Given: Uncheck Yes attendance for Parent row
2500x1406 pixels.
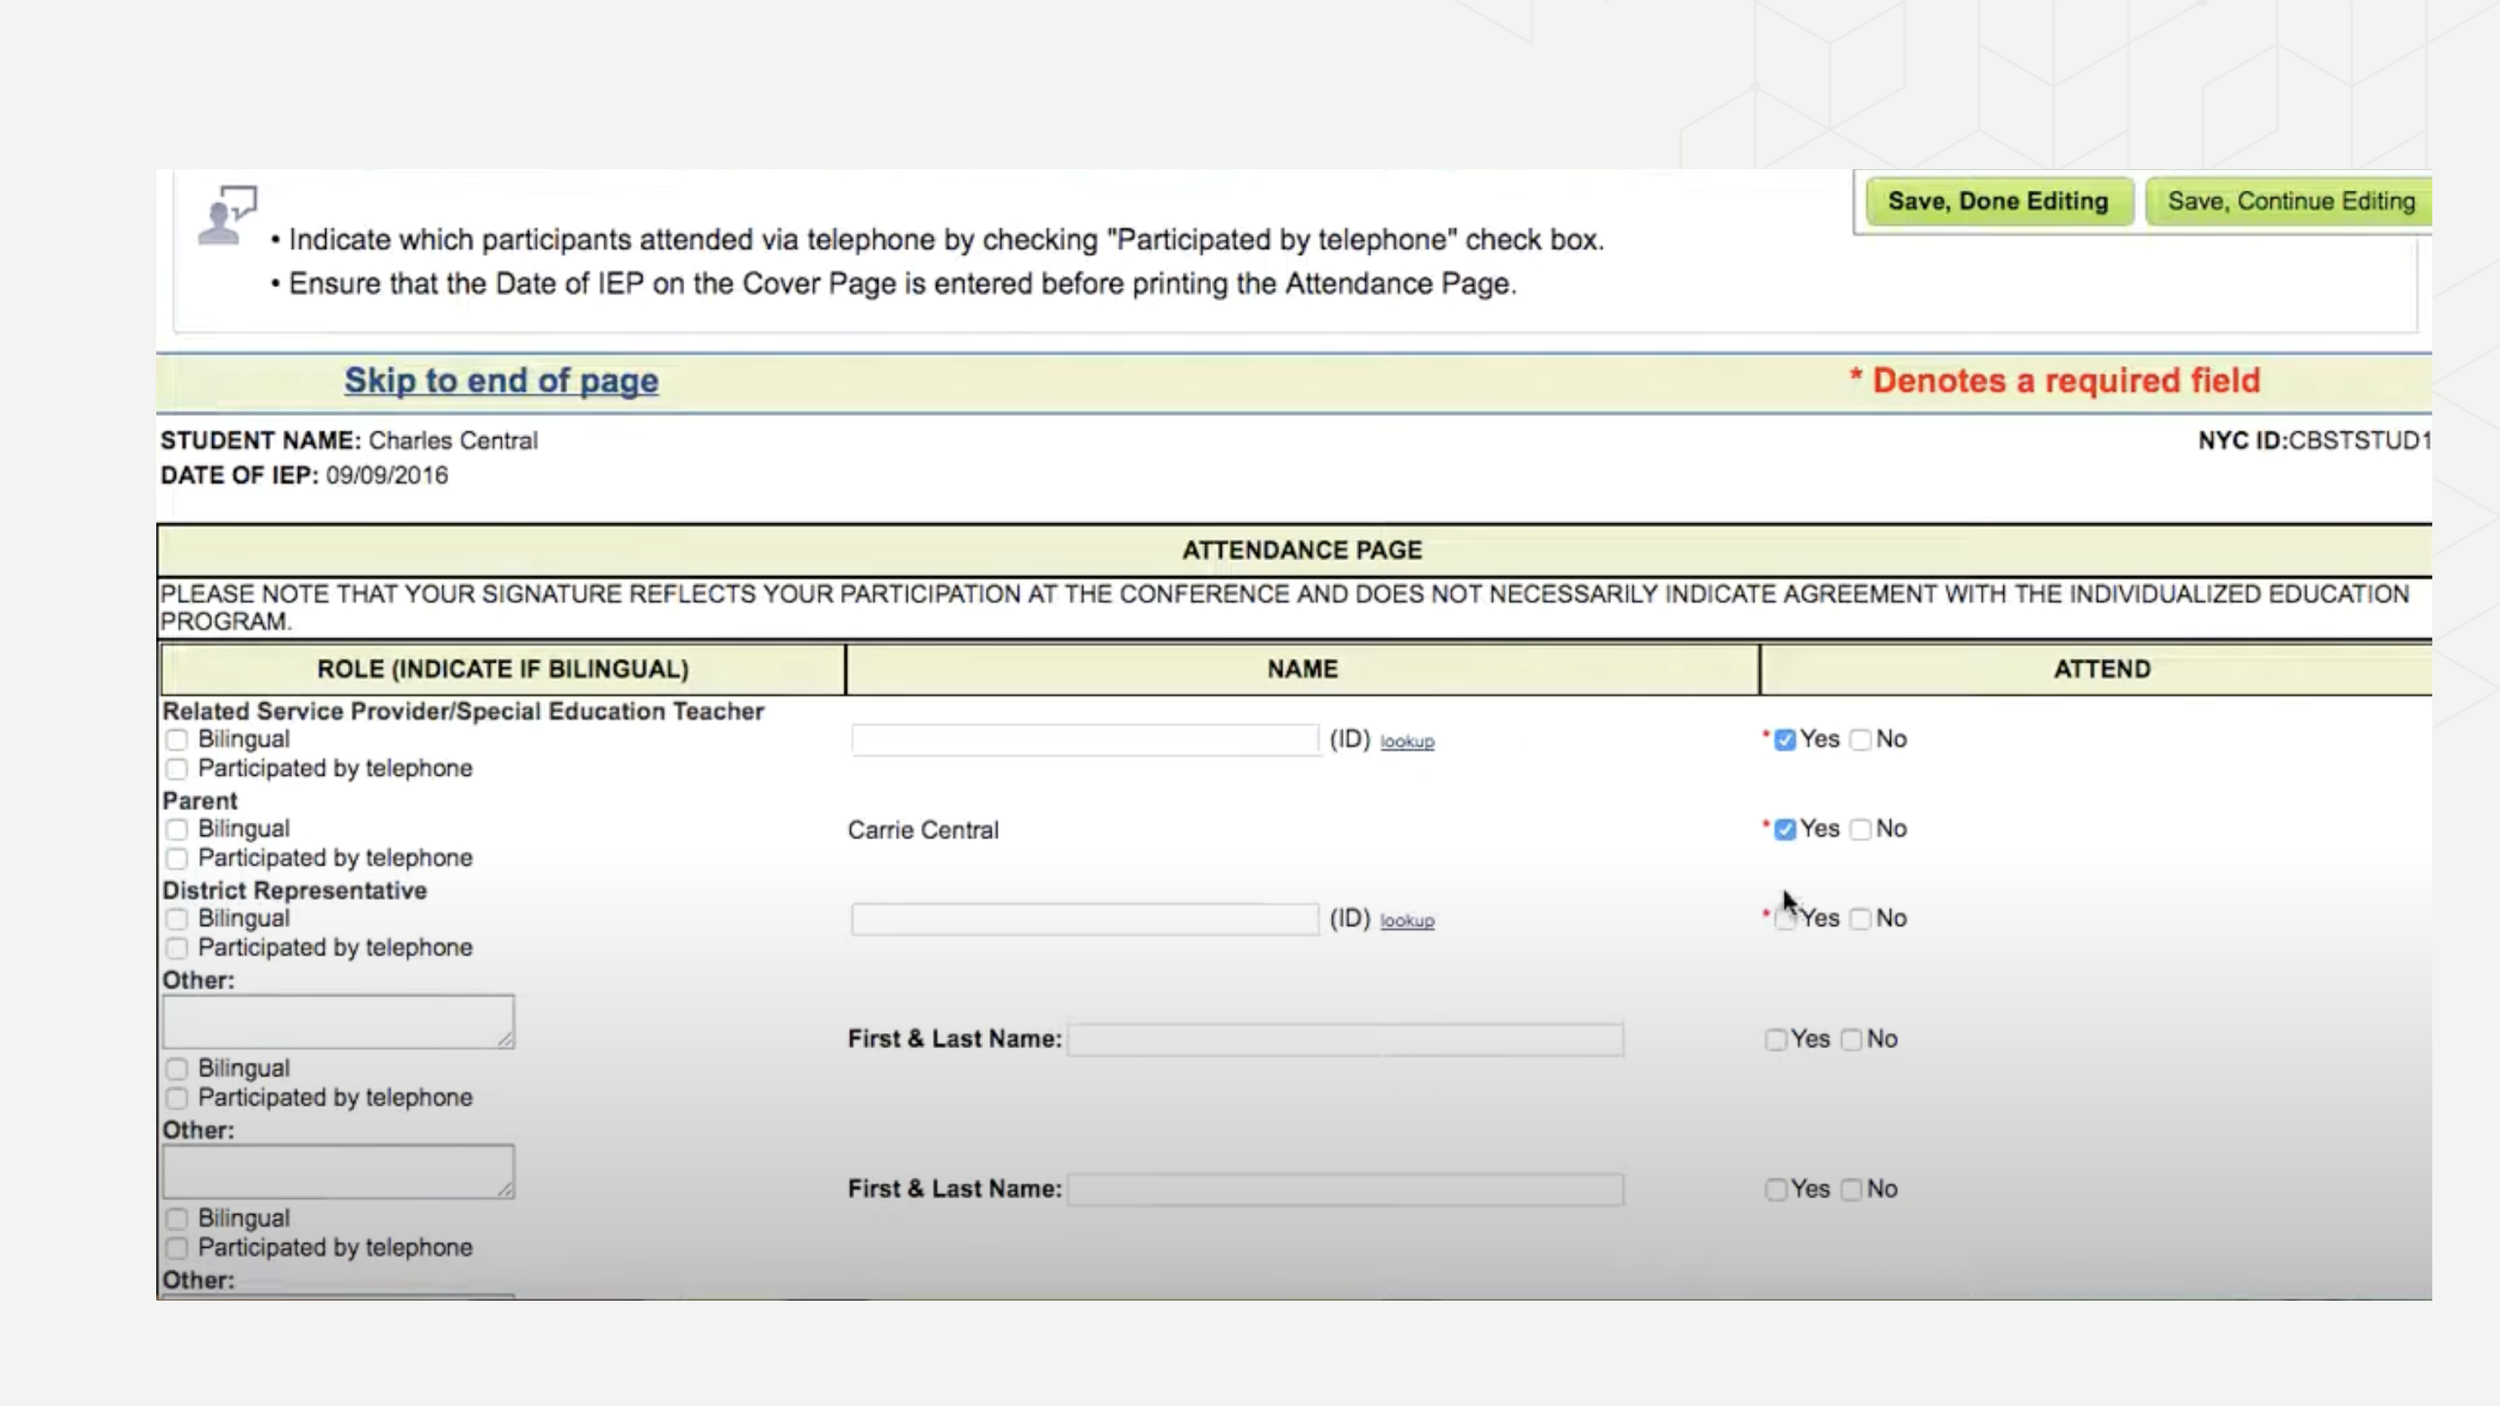Looking at the screenshot, I should tap(1784, 830).
